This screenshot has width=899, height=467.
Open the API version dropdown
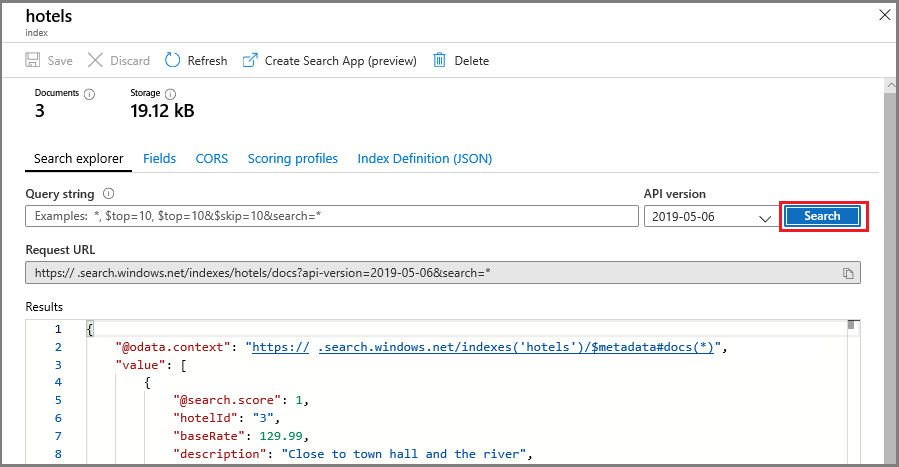709,216
